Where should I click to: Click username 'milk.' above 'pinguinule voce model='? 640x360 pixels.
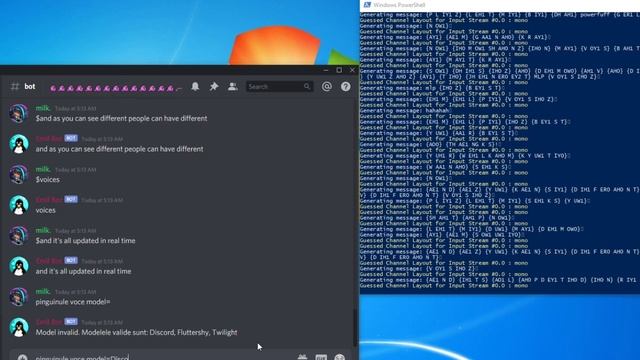pos(43,291)
